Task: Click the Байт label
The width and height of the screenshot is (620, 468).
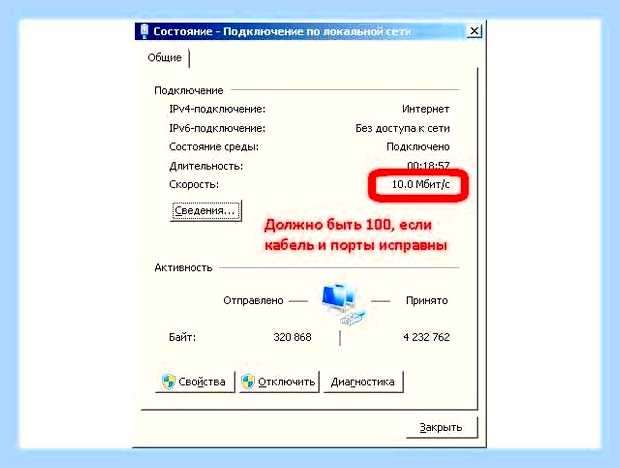Action: tap(182, 337)
